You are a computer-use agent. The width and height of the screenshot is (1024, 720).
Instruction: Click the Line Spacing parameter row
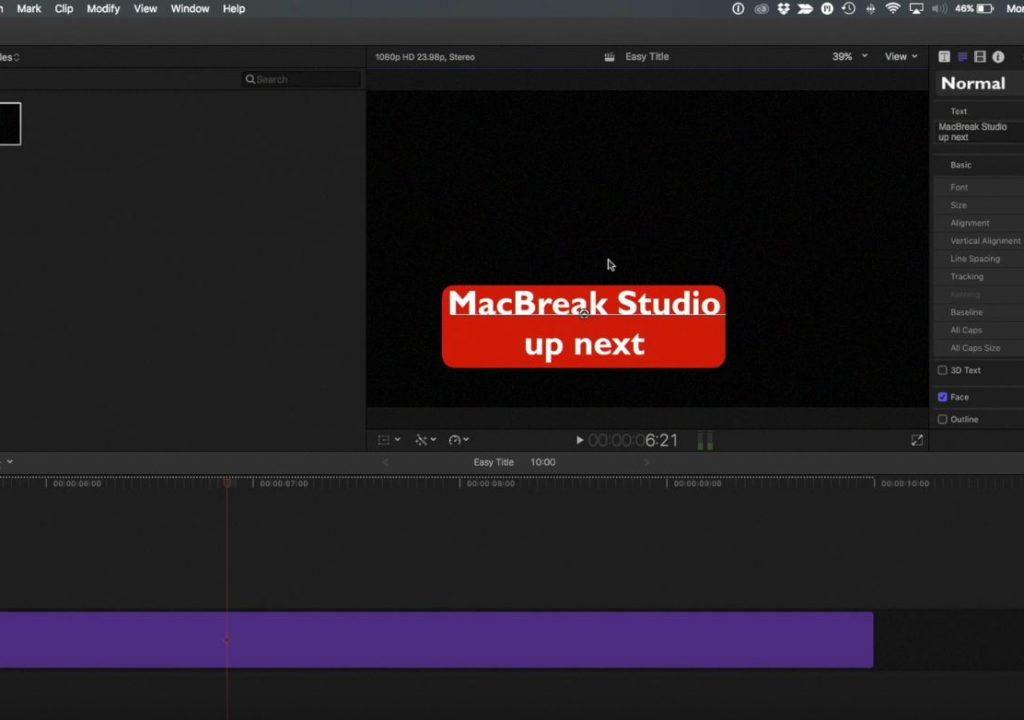pyautogui.click(x=979, y=259)
